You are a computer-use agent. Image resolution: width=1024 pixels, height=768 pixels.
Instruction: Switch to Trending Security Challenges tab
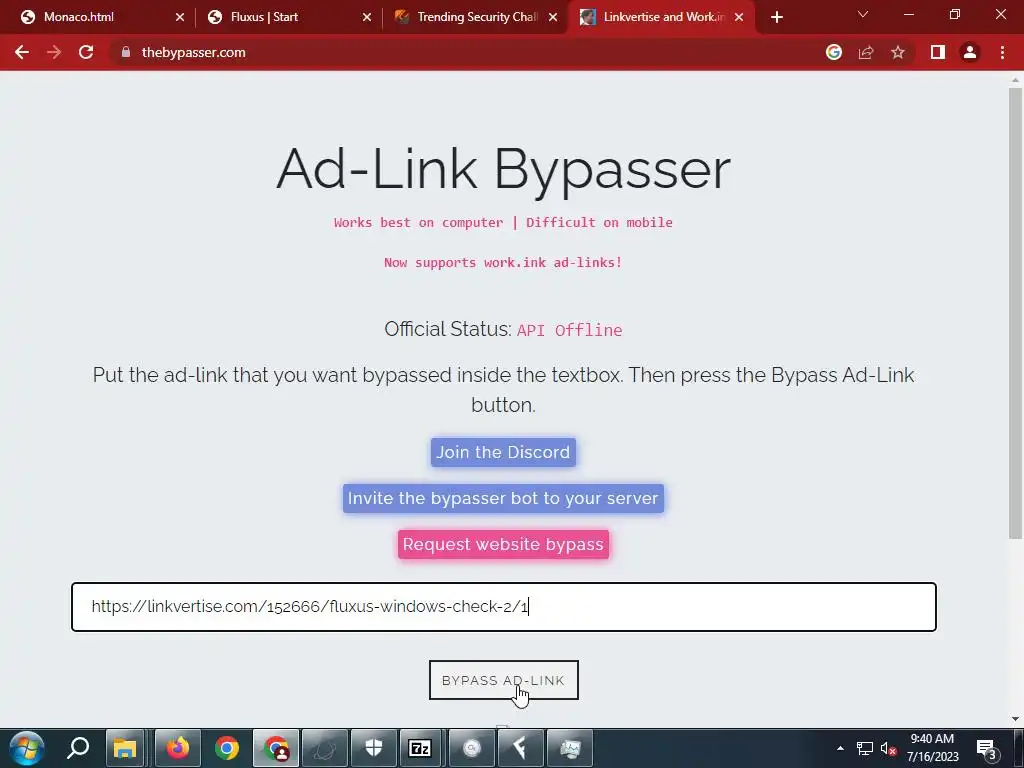477,17
